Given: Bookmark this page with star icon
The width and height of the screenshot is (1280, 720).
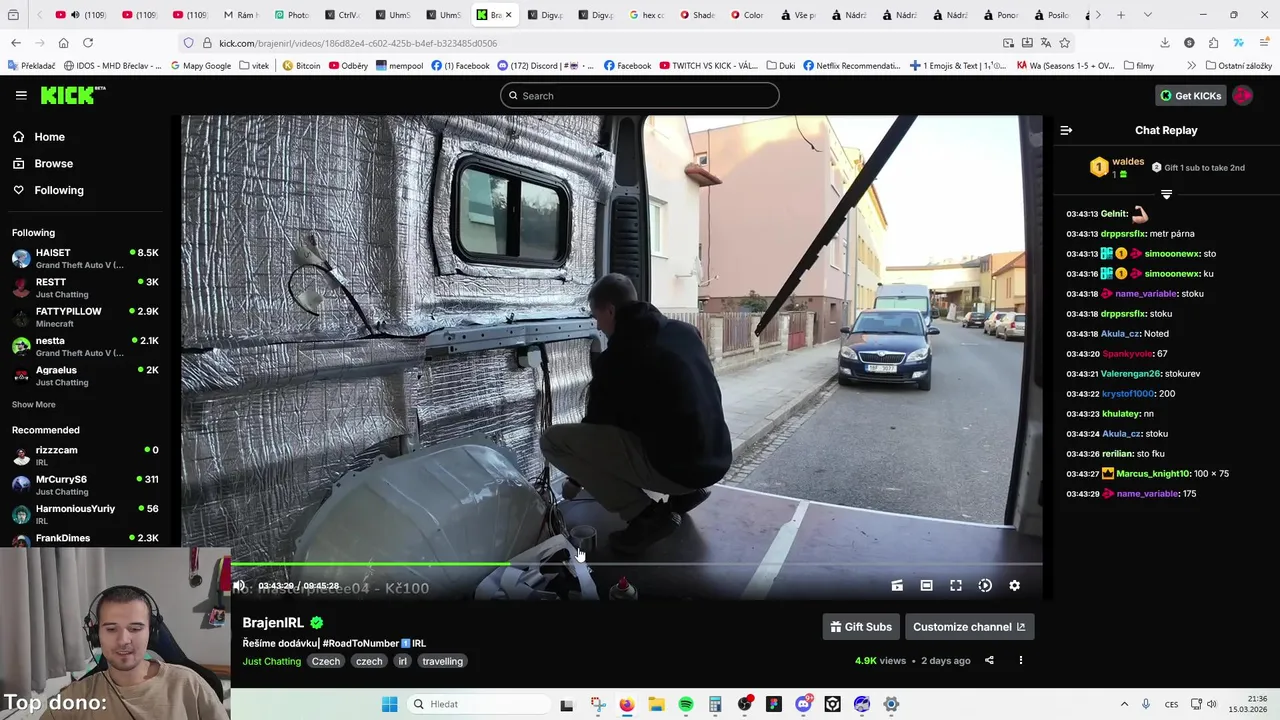Looking at the screenshot, I should [1064, 43].
